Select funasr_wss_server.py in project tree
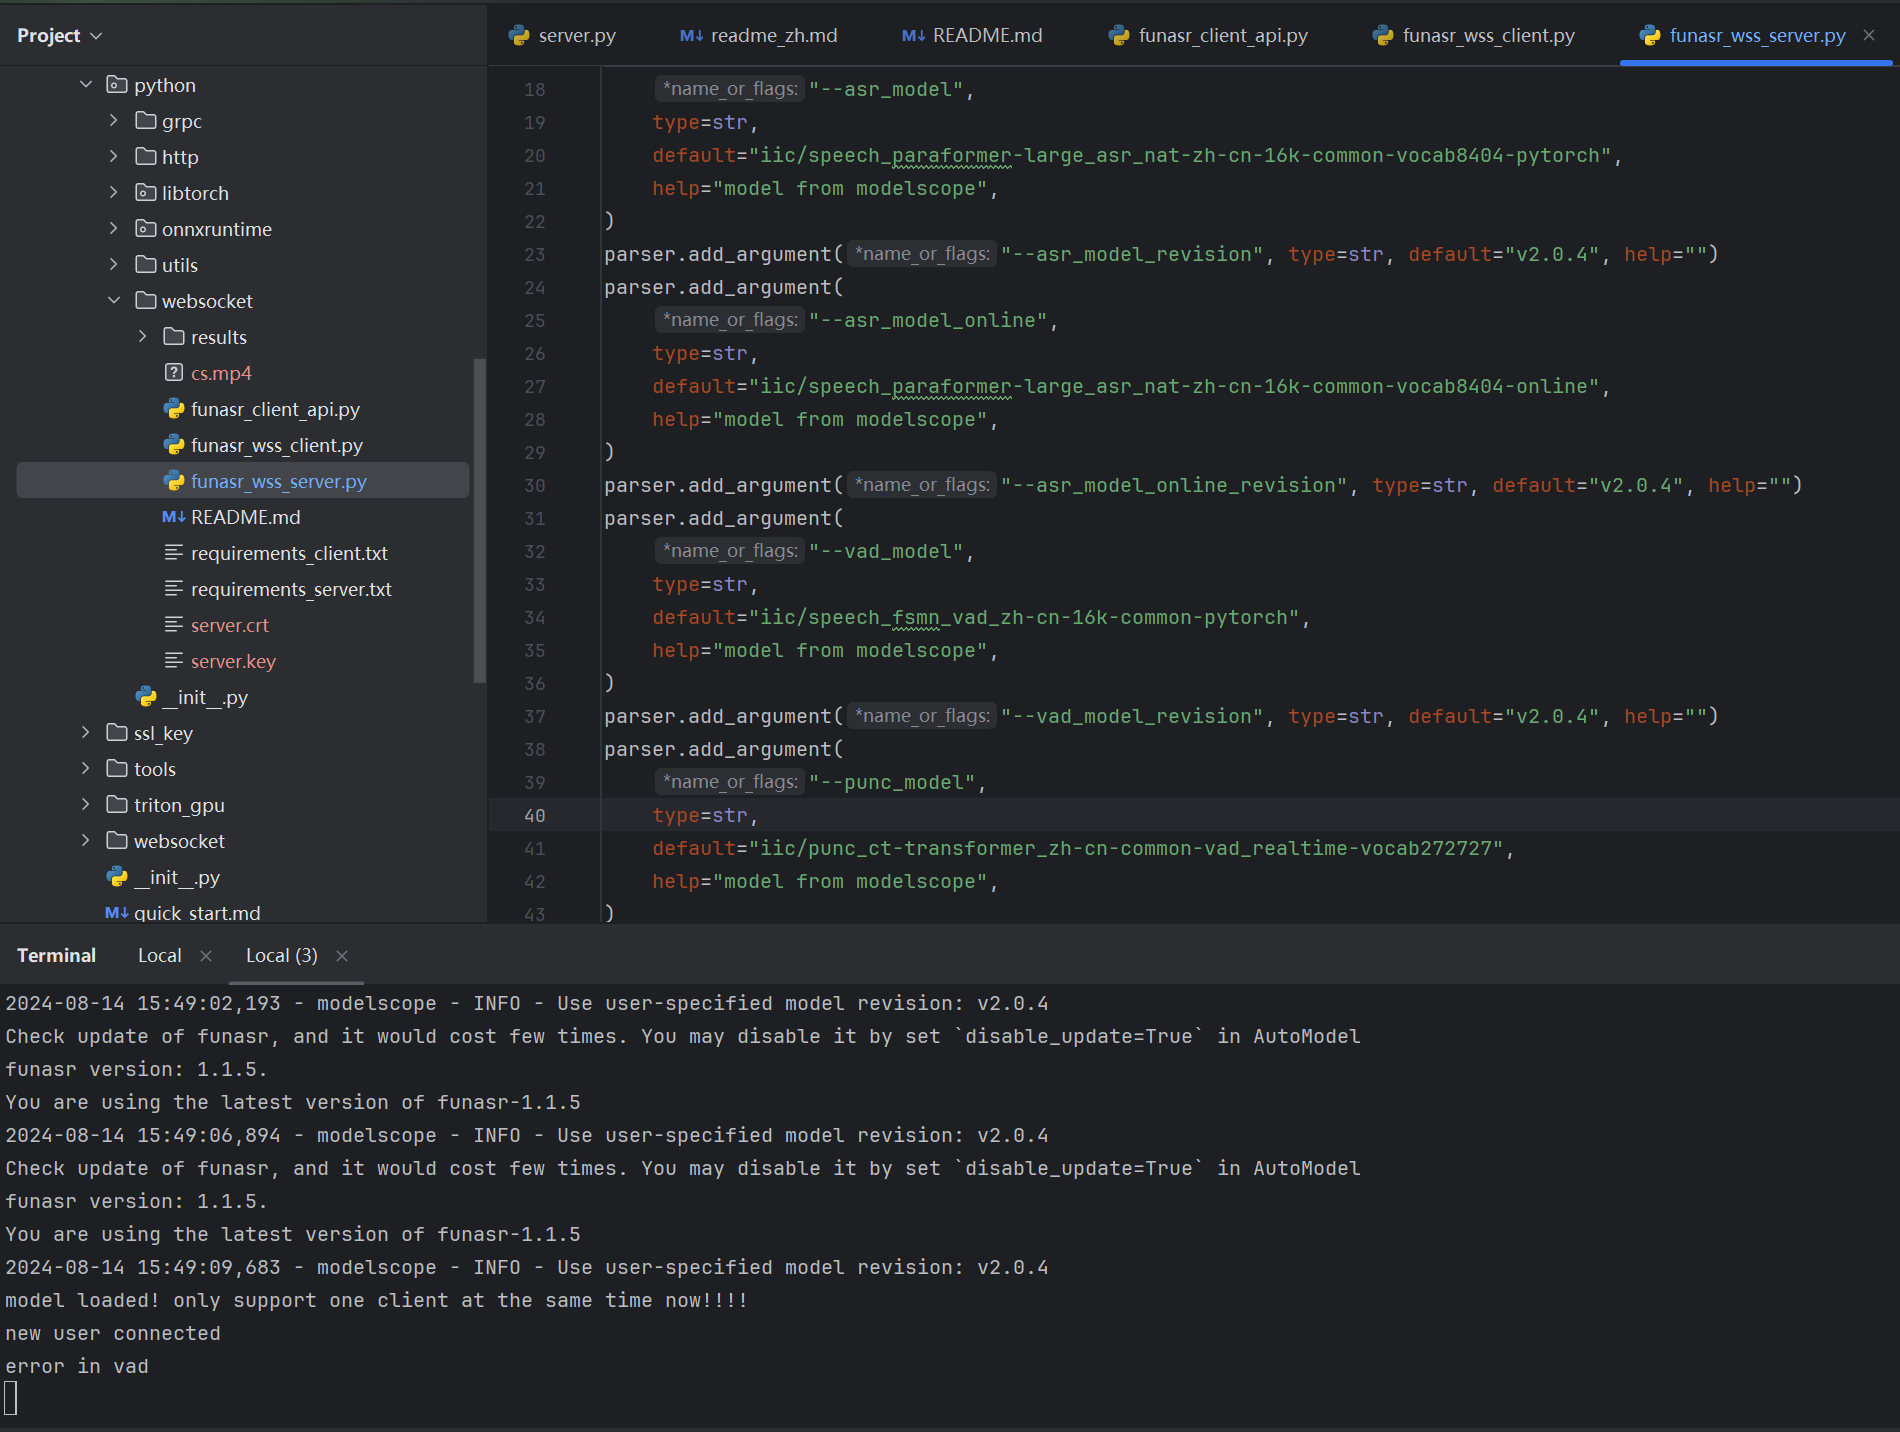Viewport: 1900px width, 1432px height. (x=279, y=481)
